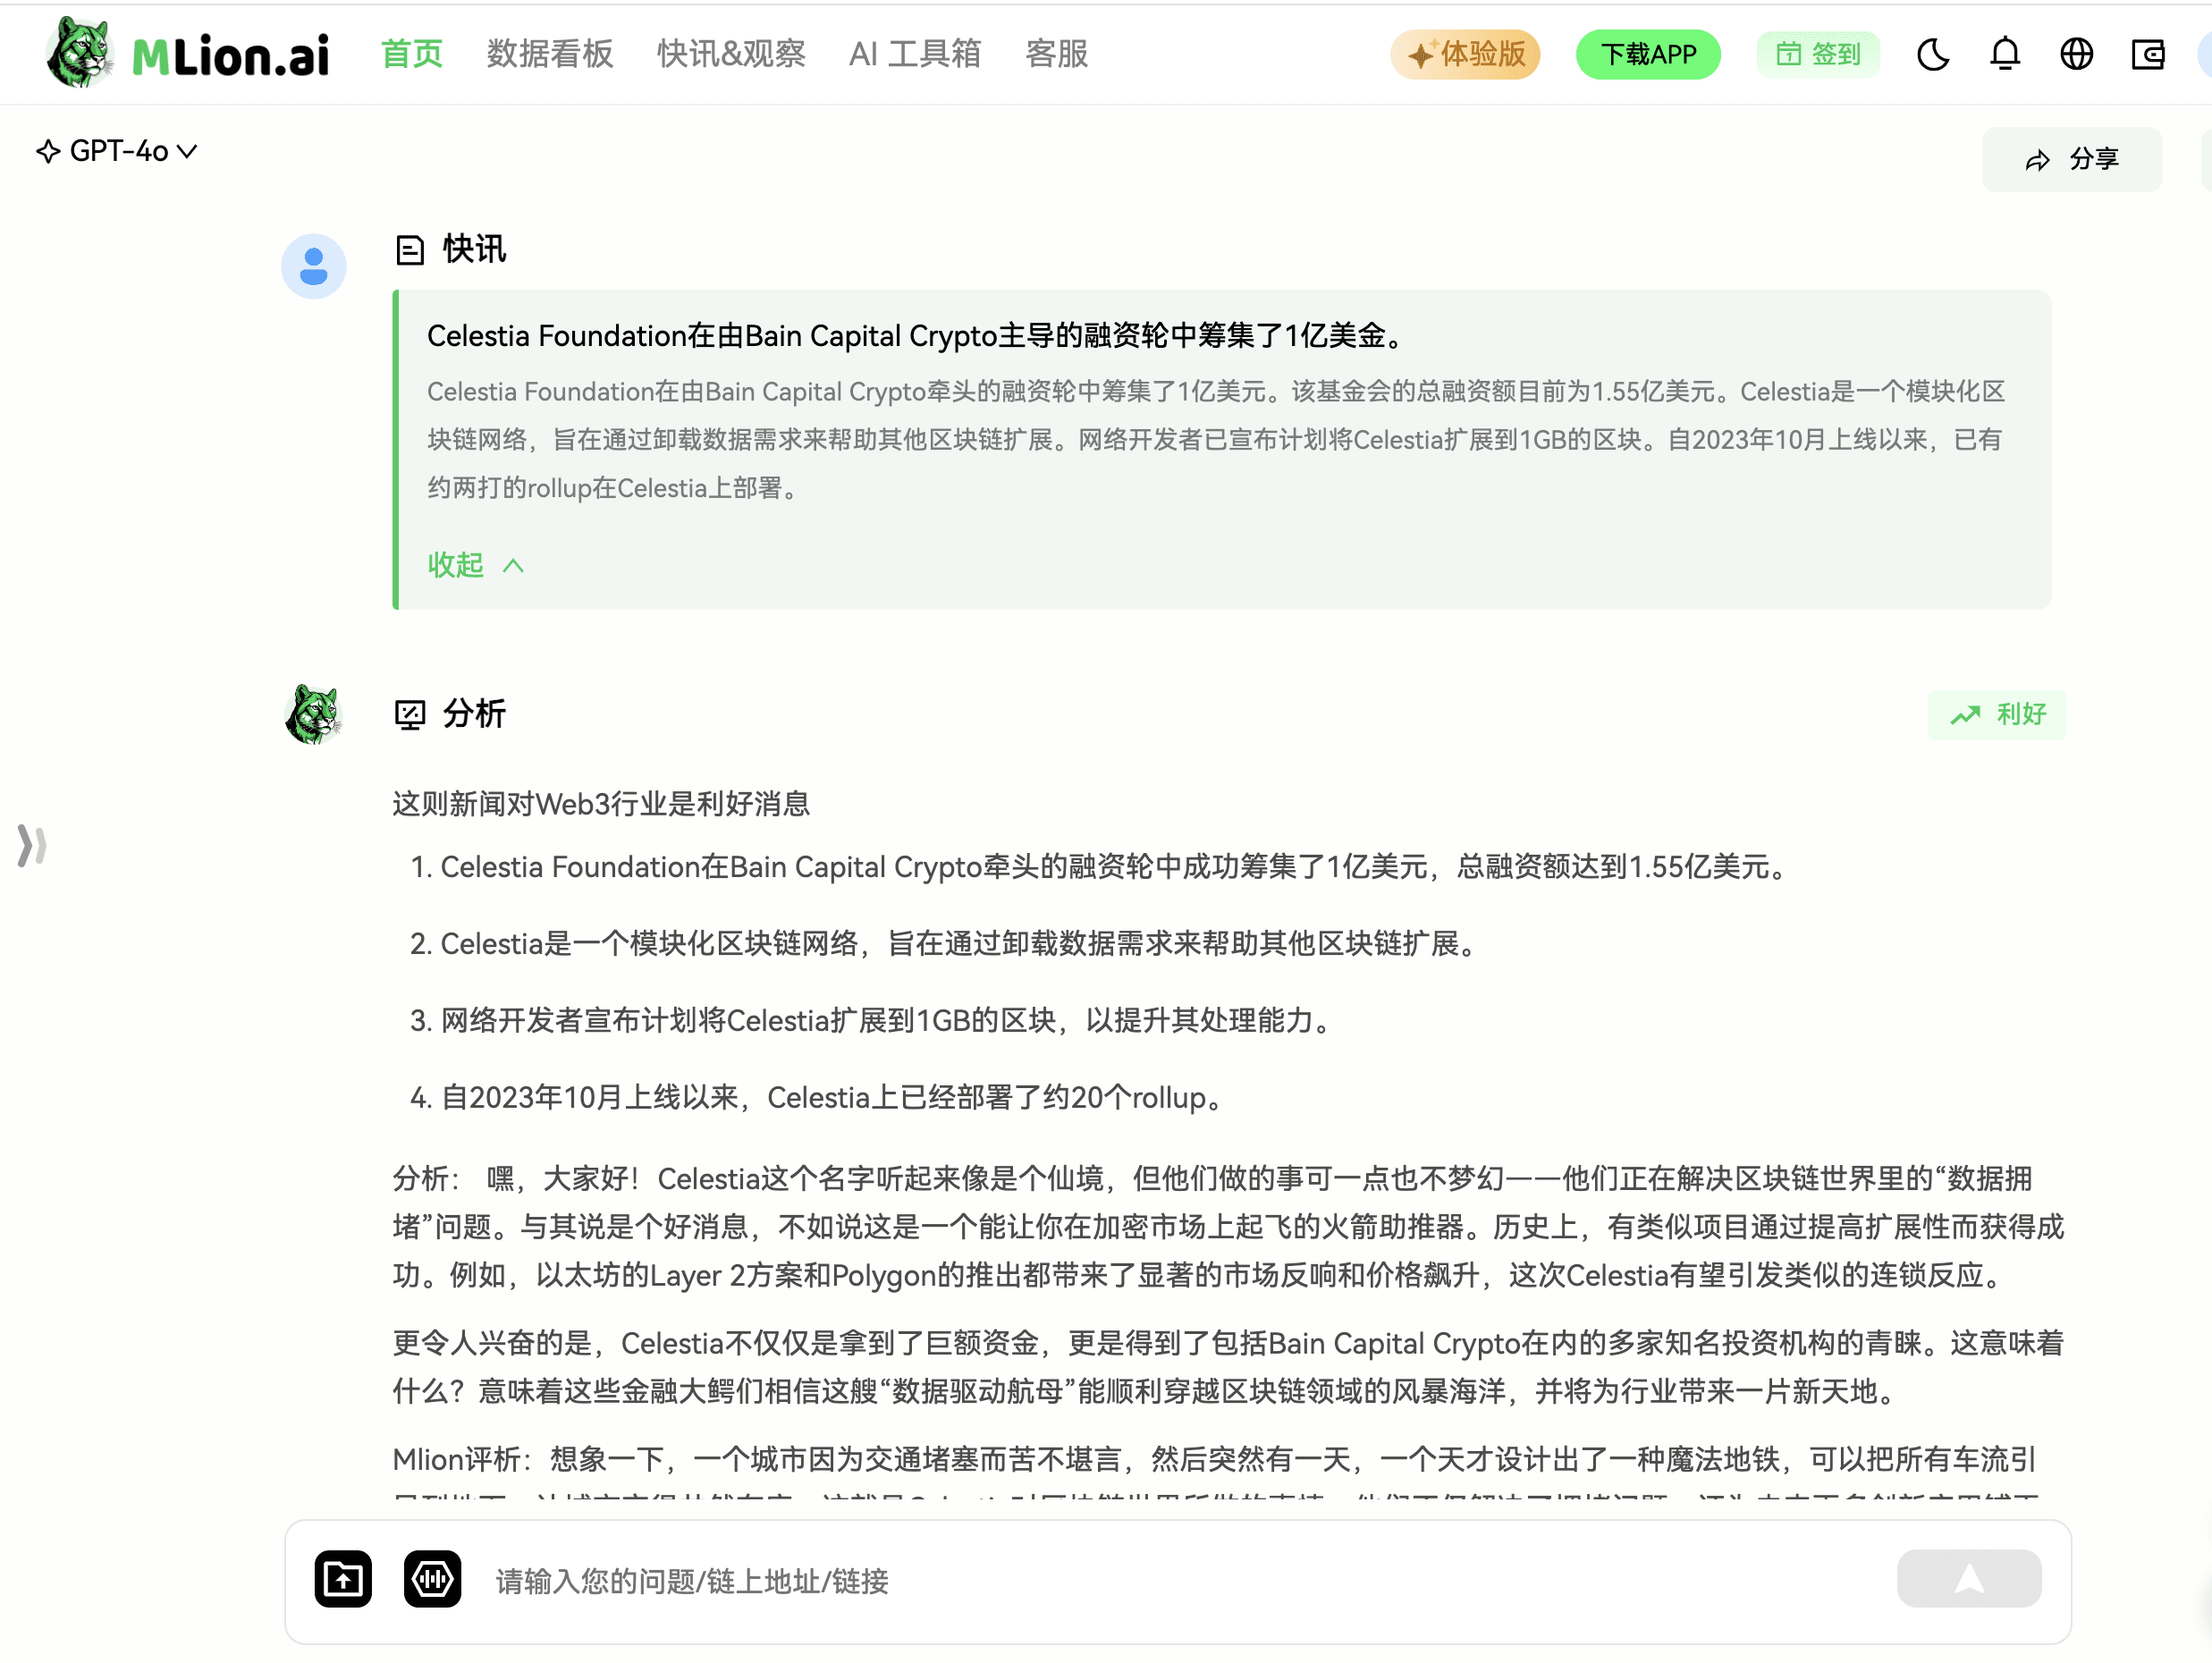Click the lion avatar beside 分析
This screenshot has height=1663, width=2212.
[x=314, y=714]
